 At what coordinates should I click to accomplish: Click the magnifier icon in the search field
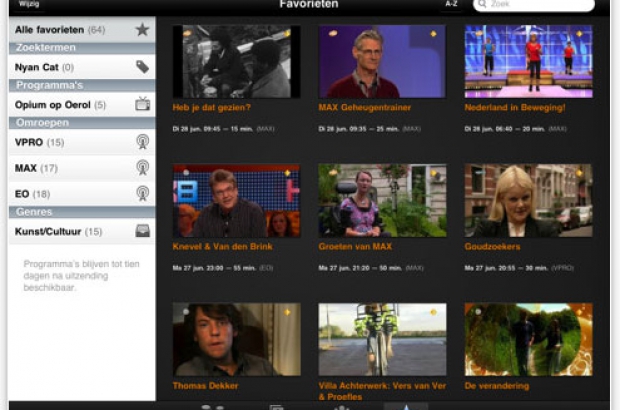[482, 4]
